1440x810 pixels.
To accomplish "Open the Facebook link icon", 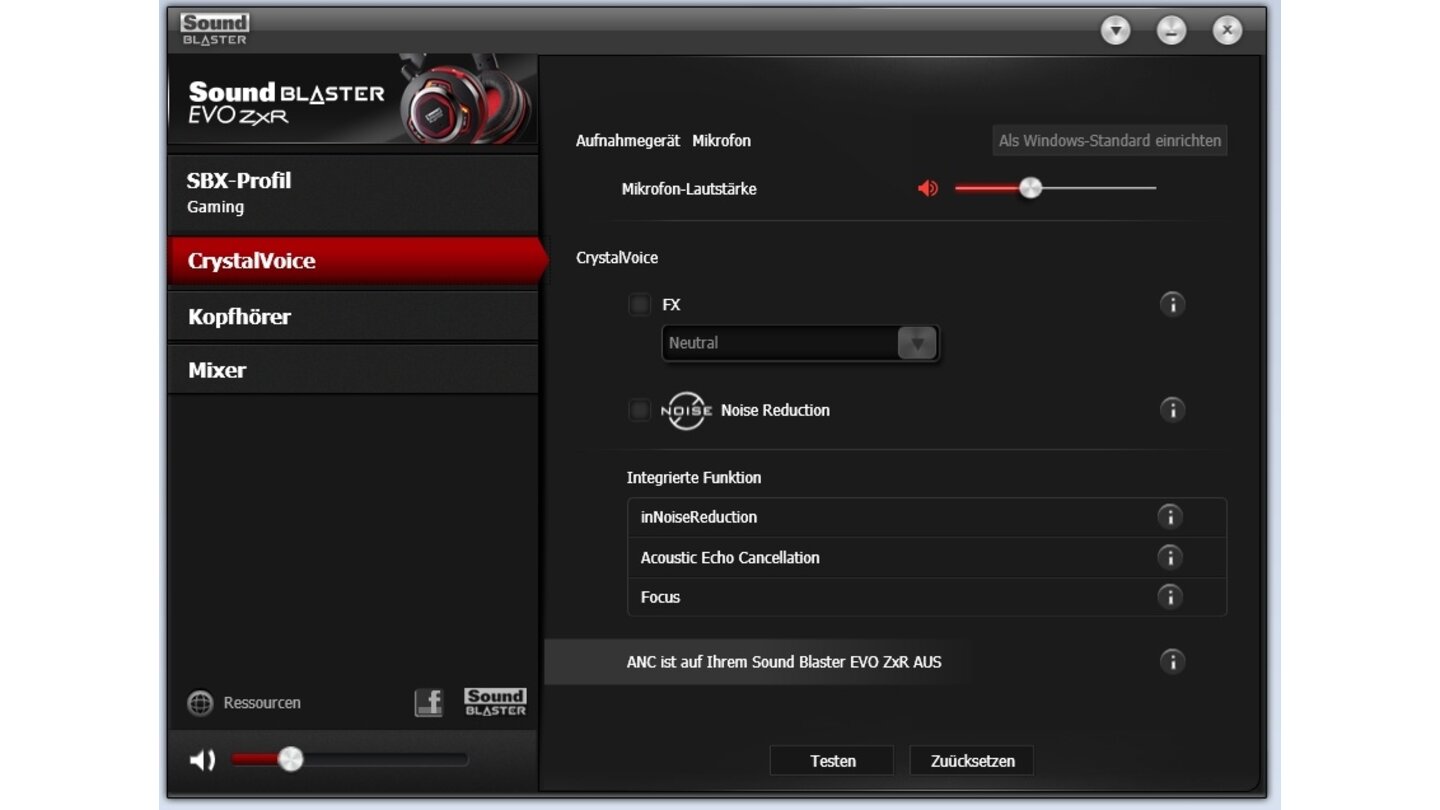I will (x=429, y=703).
